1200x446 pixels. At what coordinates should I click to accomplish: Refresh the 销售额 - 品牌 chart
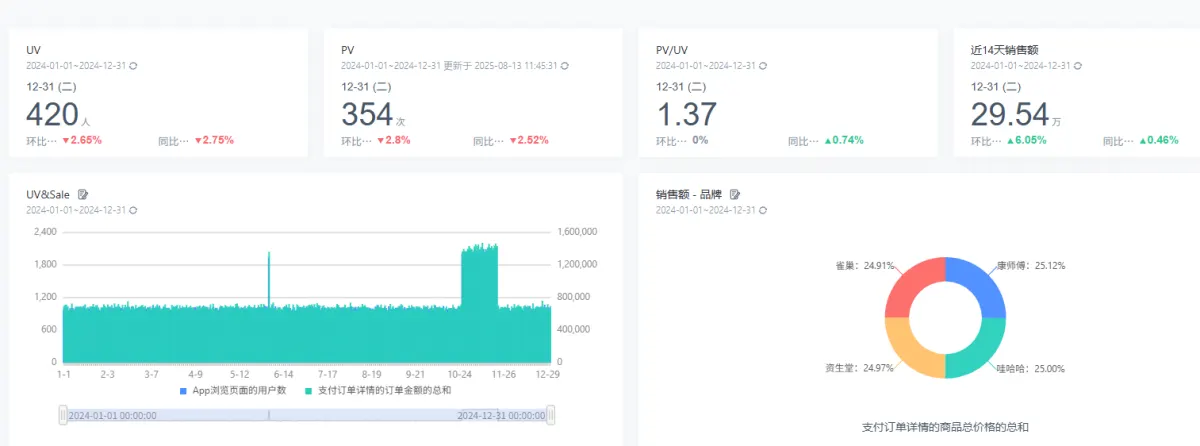[763, 210]
